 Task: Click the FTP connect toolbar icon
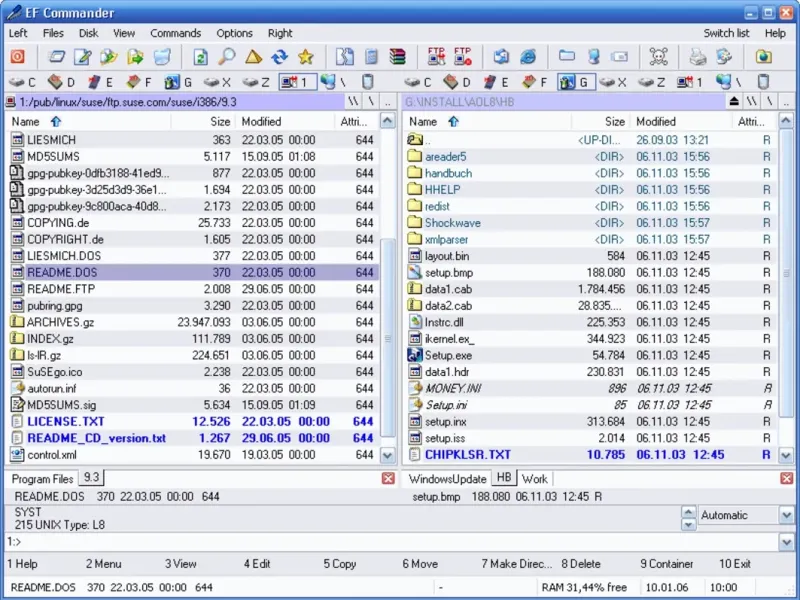tap(436, 57)
